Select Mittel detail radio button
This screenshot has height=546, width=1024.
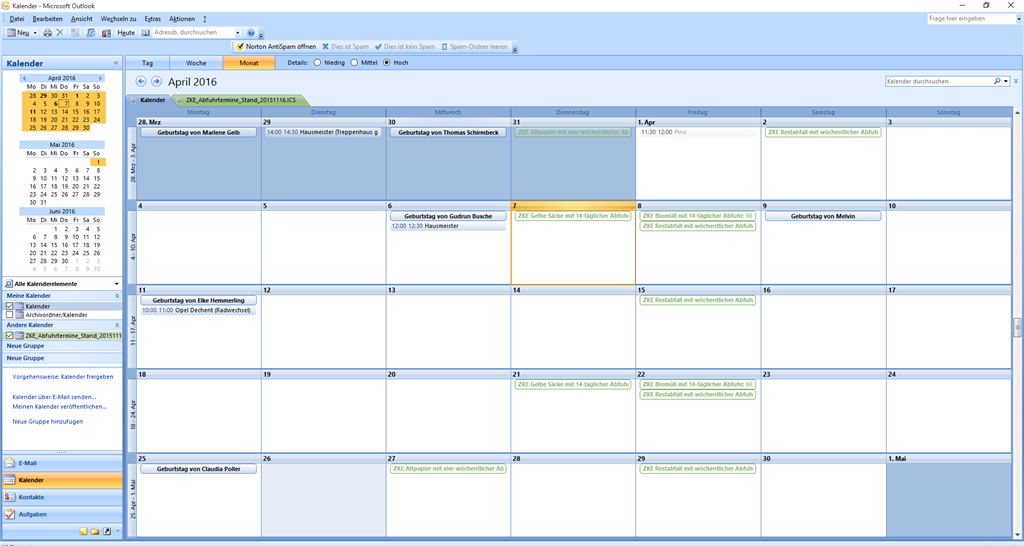pyautogui.click(x=354, y=63)
